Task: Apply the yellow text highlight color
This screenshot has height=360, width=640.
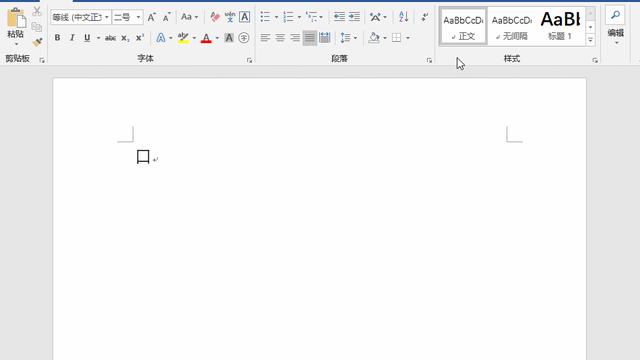Action: pyautogui.click(x=183, y=38)
